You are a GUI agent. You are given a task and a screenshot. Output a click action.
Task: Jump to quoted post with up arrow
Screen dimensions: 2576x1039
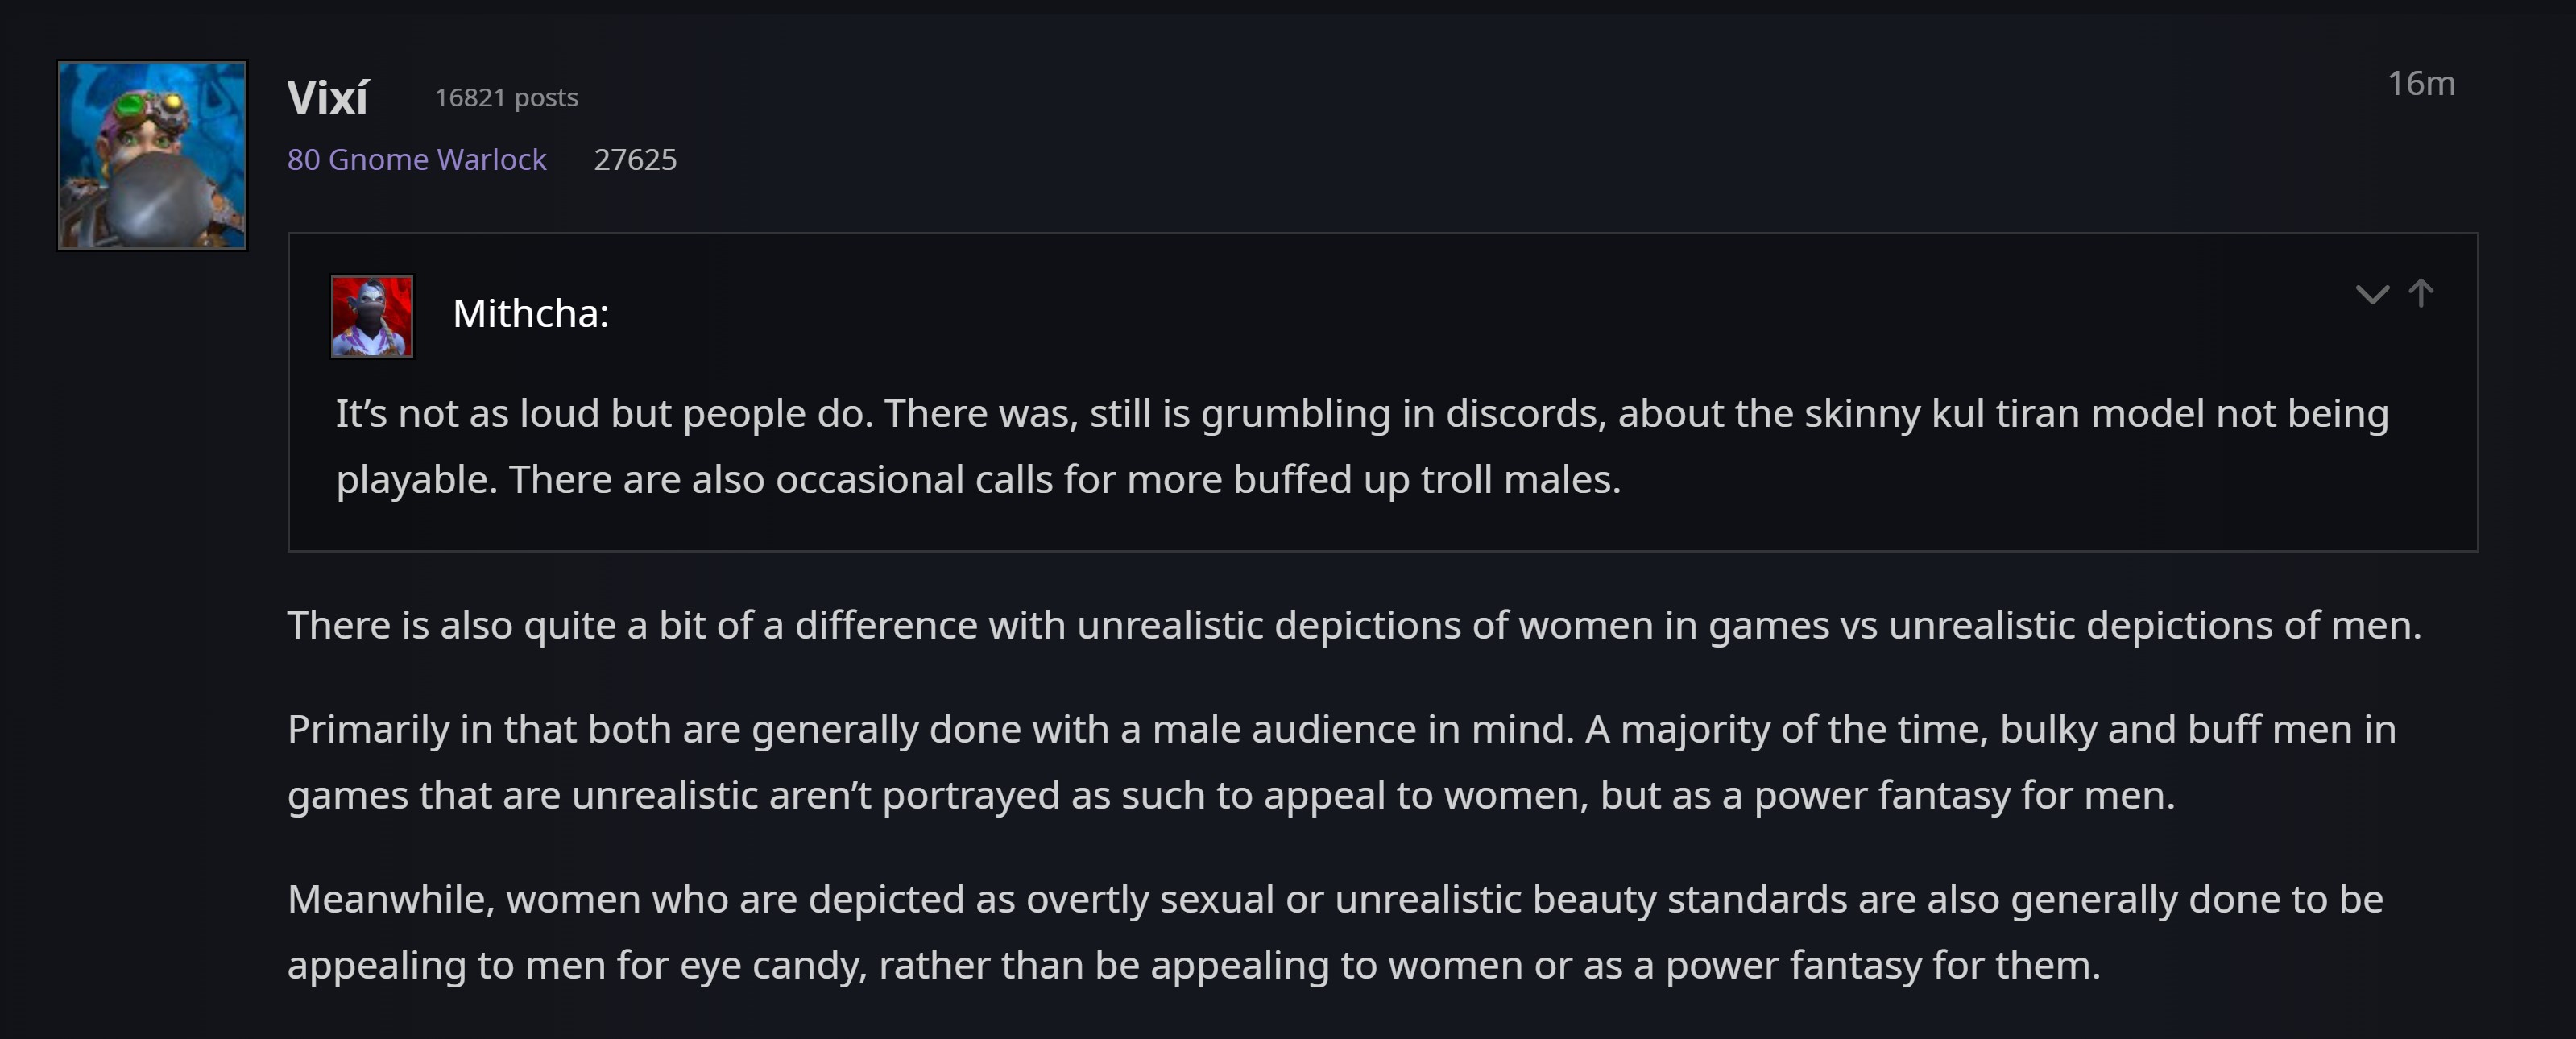2421,293
